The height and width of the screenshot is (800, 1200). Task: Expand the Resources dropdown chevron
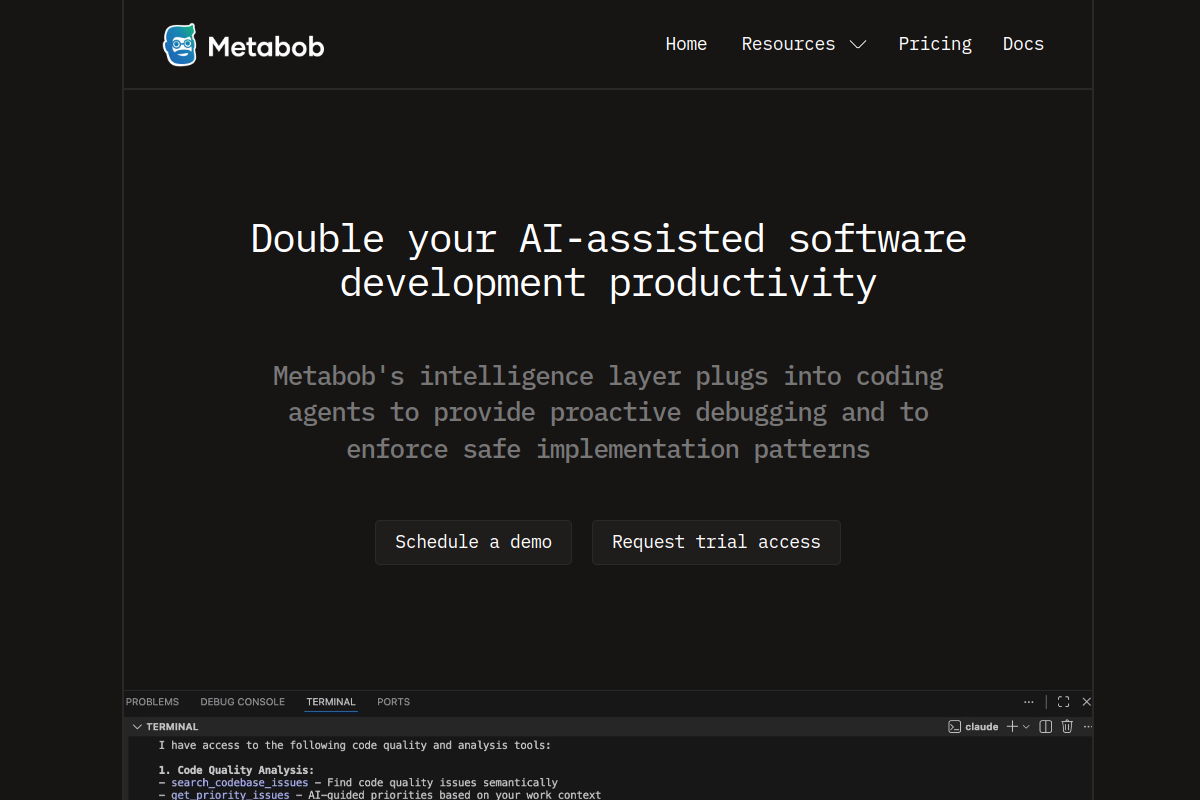(x=857, y=44)
